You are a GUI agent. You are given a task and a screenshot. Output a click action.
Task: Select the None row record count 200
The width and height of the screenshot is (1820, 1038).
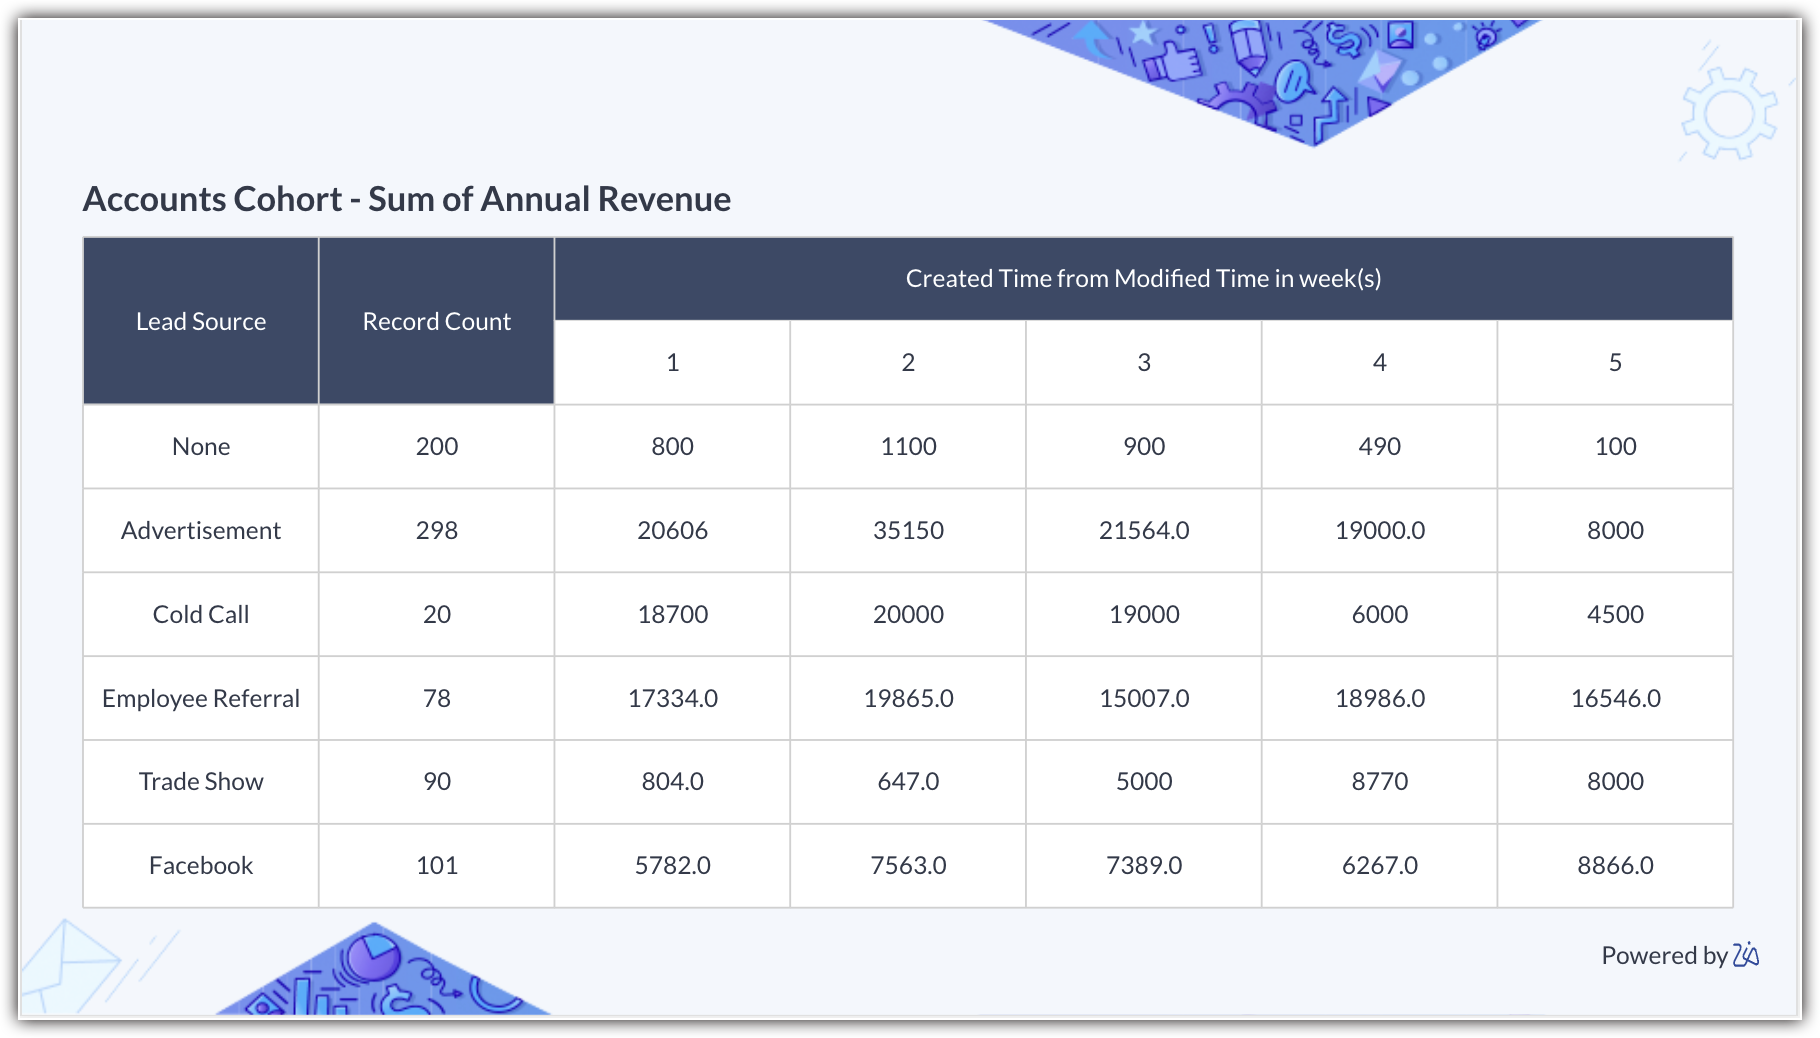coord(436,446)
